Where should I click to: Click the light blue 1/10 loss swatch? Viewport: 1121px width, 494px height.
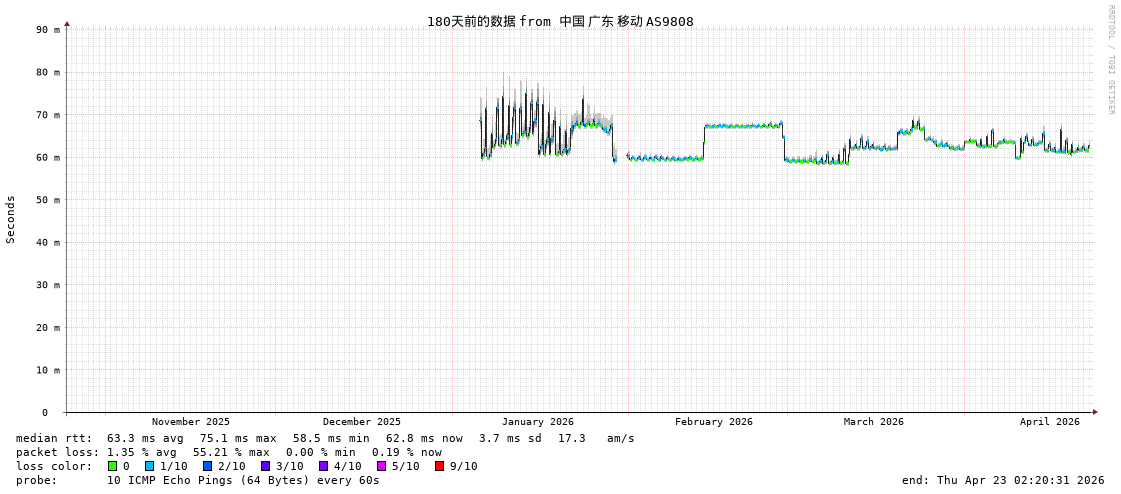[x=150, y=466]
